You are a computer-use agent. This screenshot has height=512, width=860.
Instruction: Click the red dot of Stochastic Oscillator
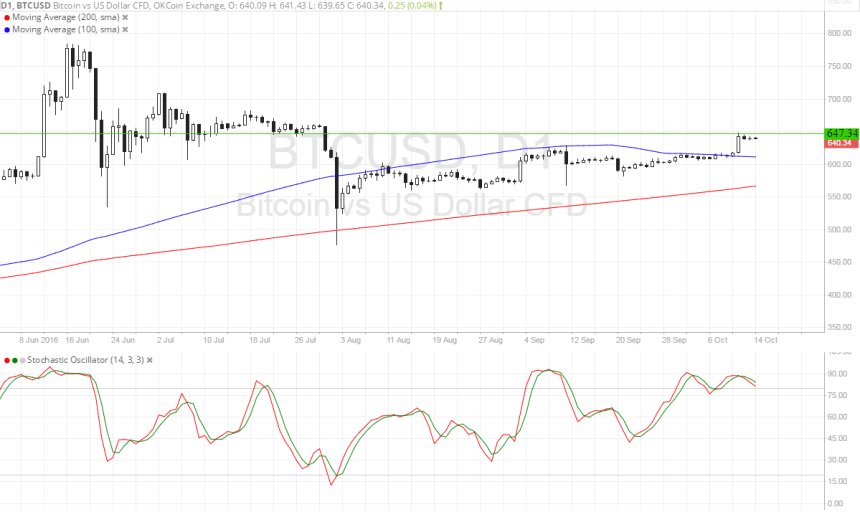[7, 360]
